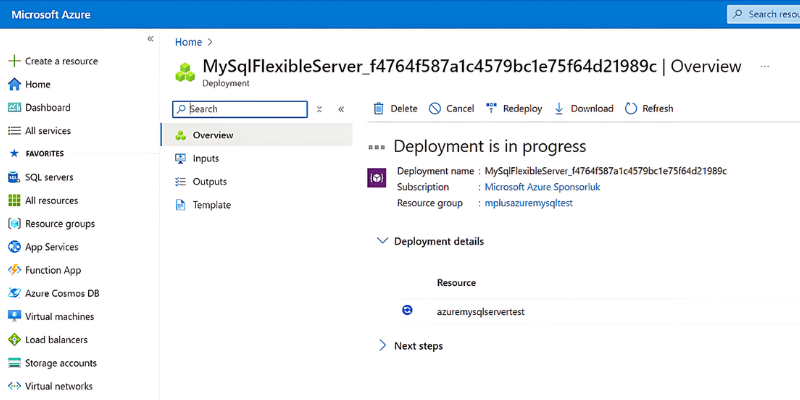Click the Deployment name value text
This screenshot has width=800, height=400.
[606, 171]
